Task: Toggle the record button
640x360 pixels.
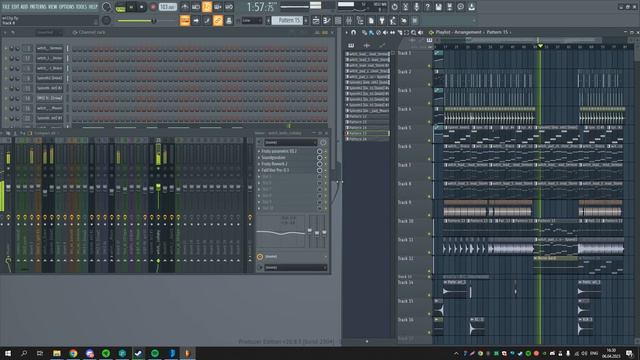Action: click(153, 7)
